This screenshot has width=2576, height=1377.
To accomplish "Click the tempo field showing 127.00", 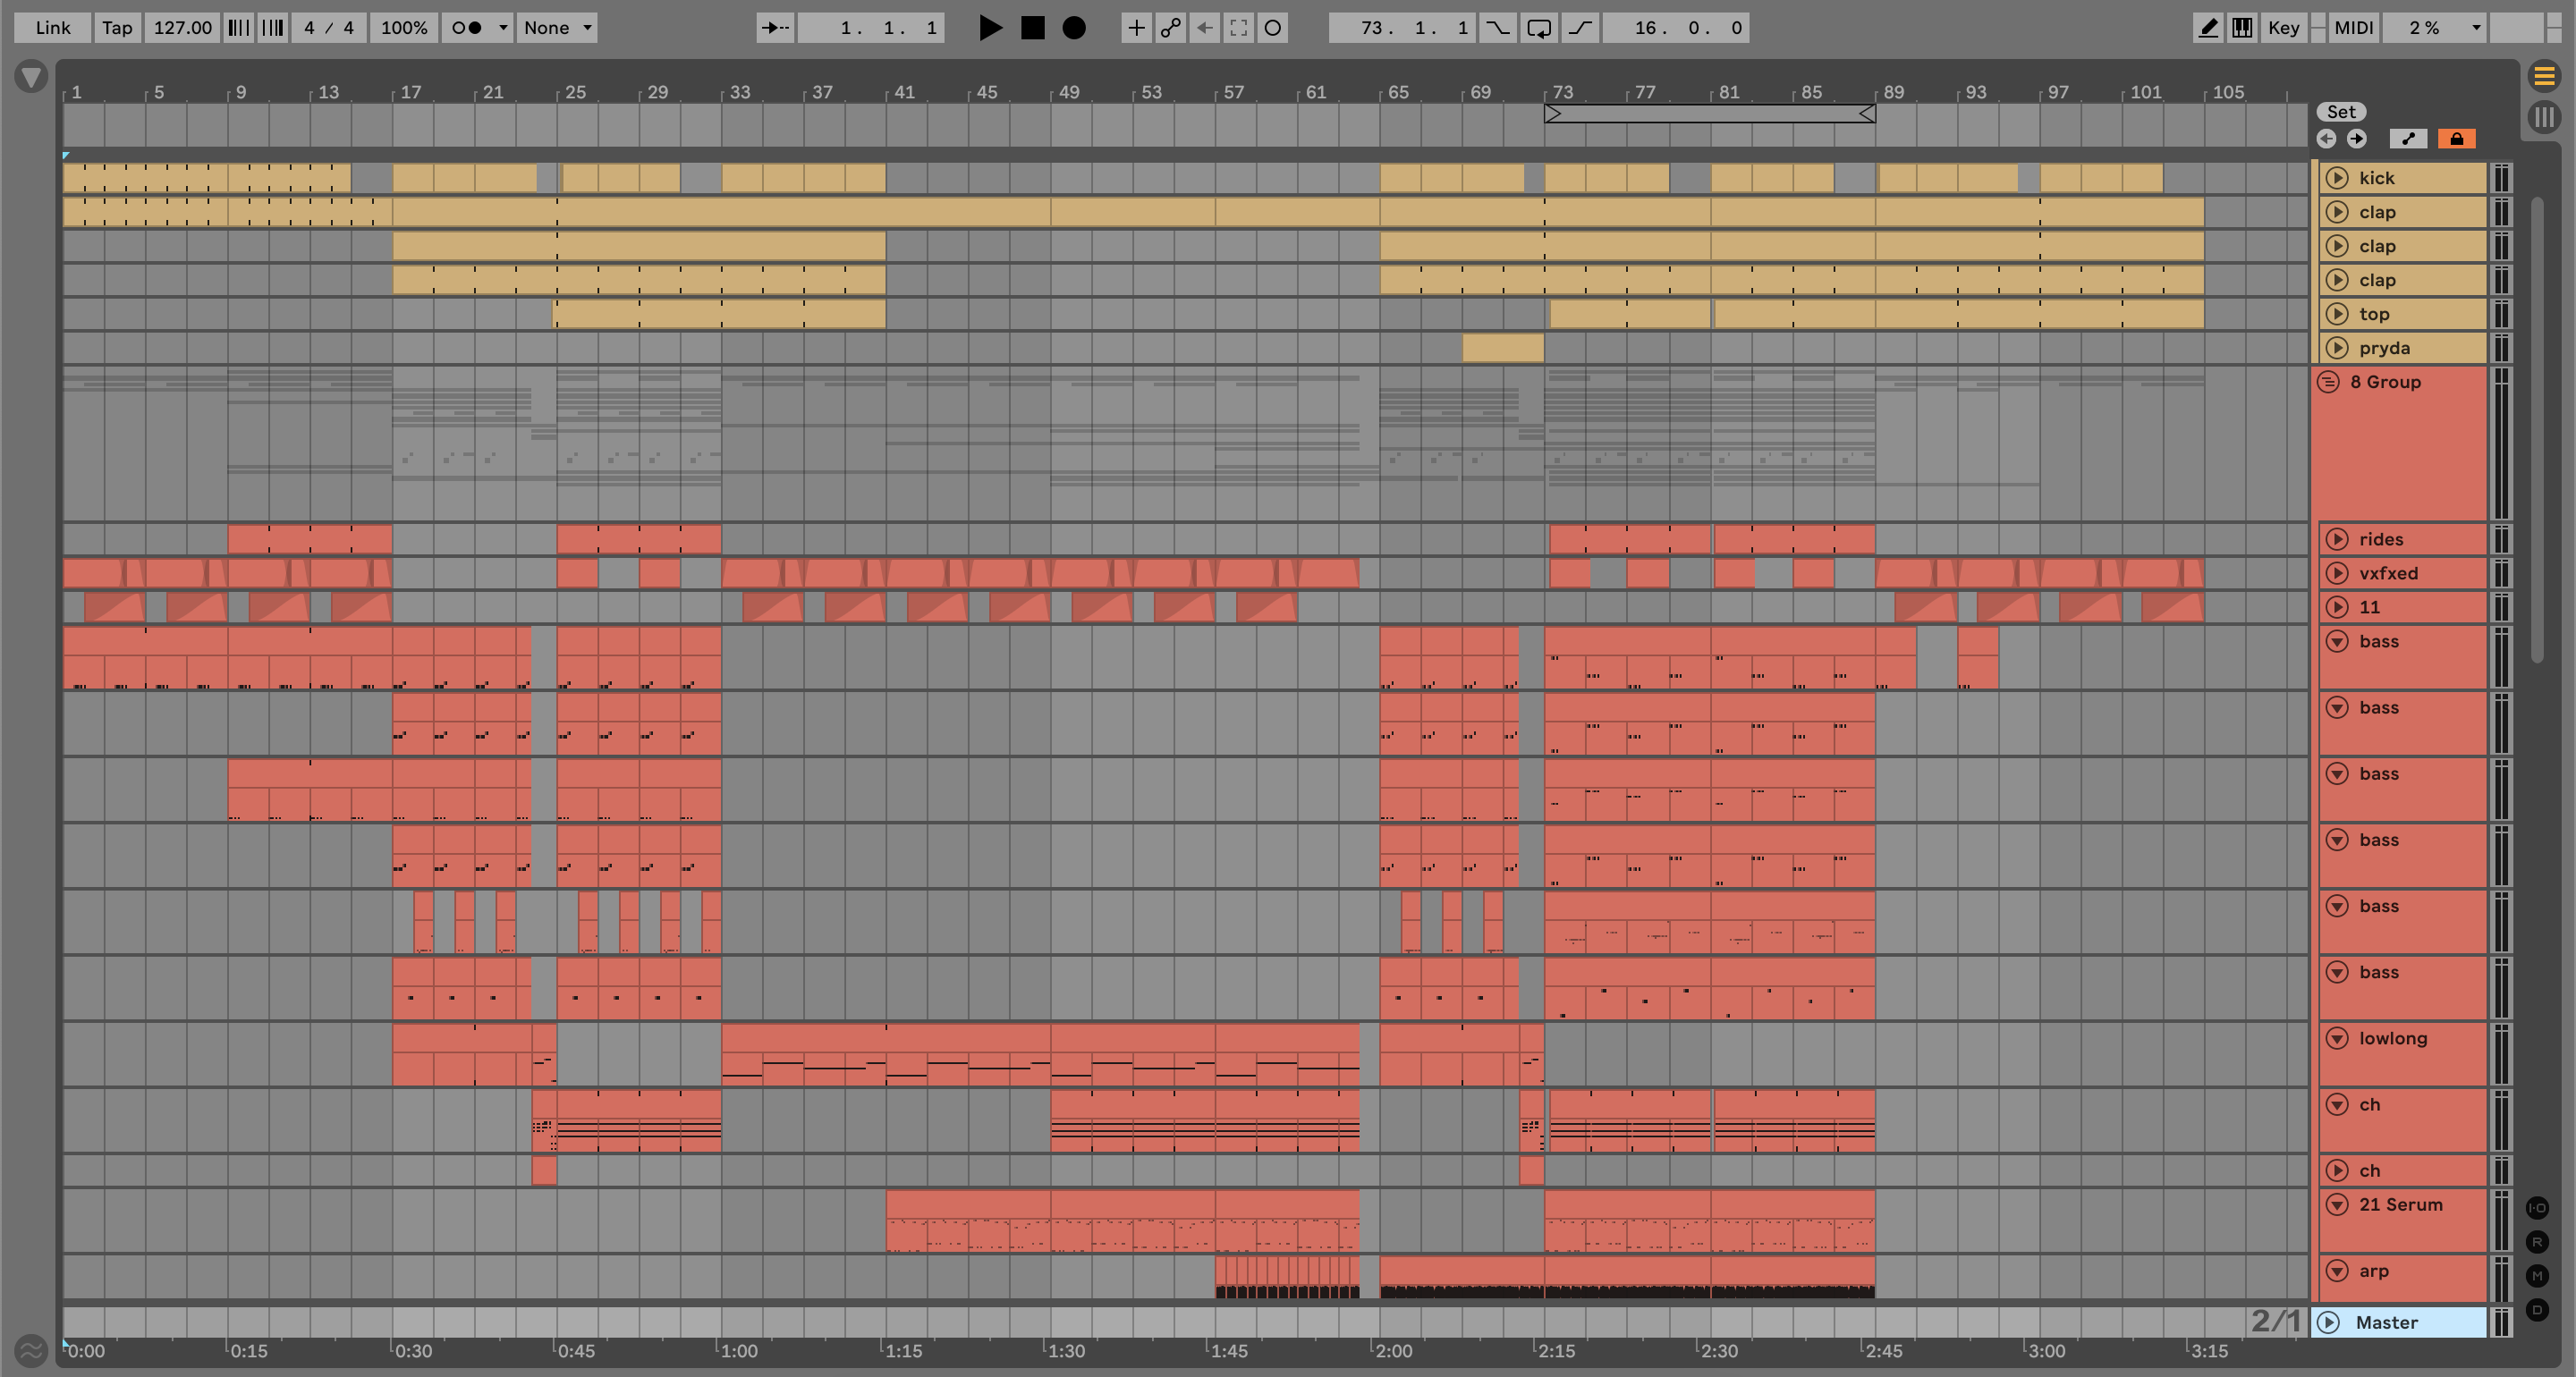I will click(182, 28).
